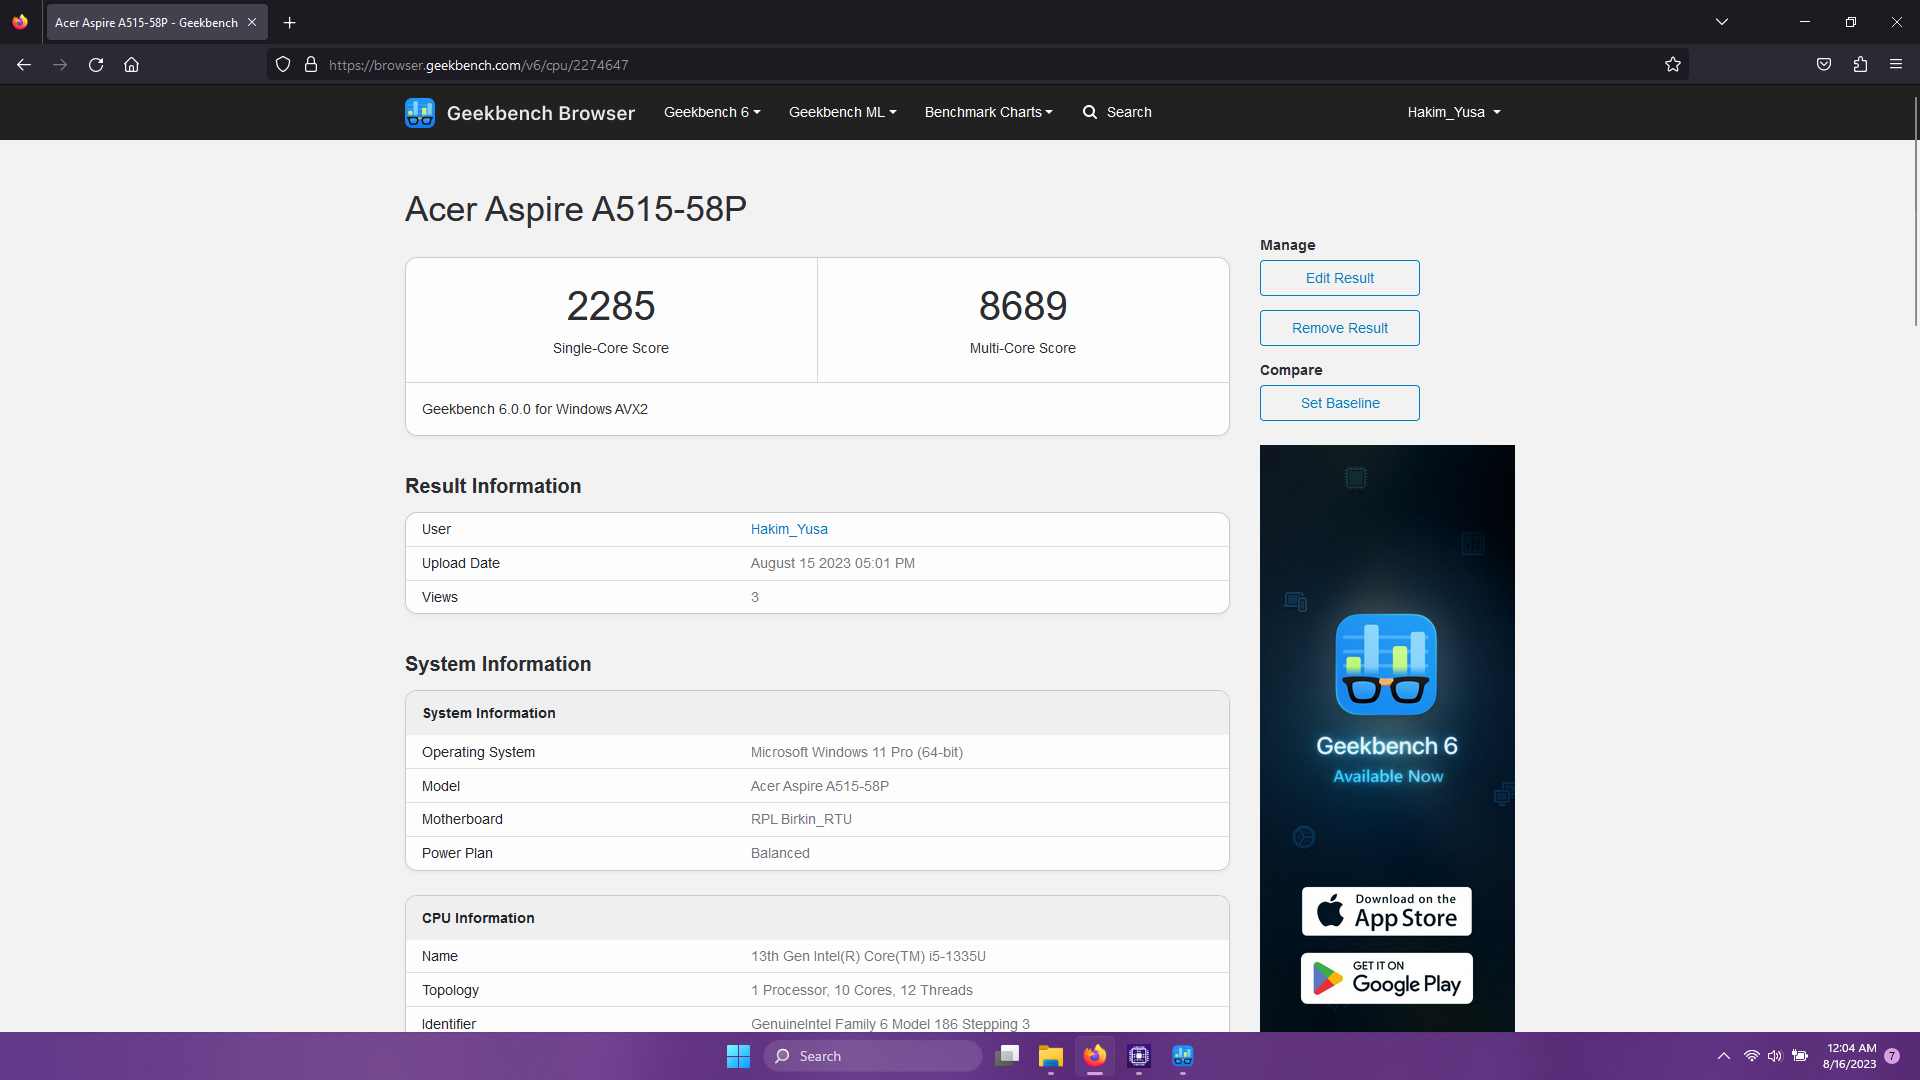The width and height of the screenshot is (1920, 1080).
Task: Click the Edit Result button
Action: point(1339,278)
